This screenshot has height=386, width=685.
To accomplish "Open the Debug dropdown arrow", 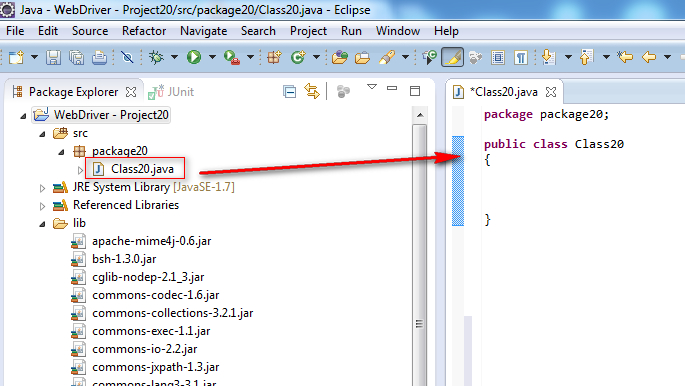I will [x=174, y=57].
